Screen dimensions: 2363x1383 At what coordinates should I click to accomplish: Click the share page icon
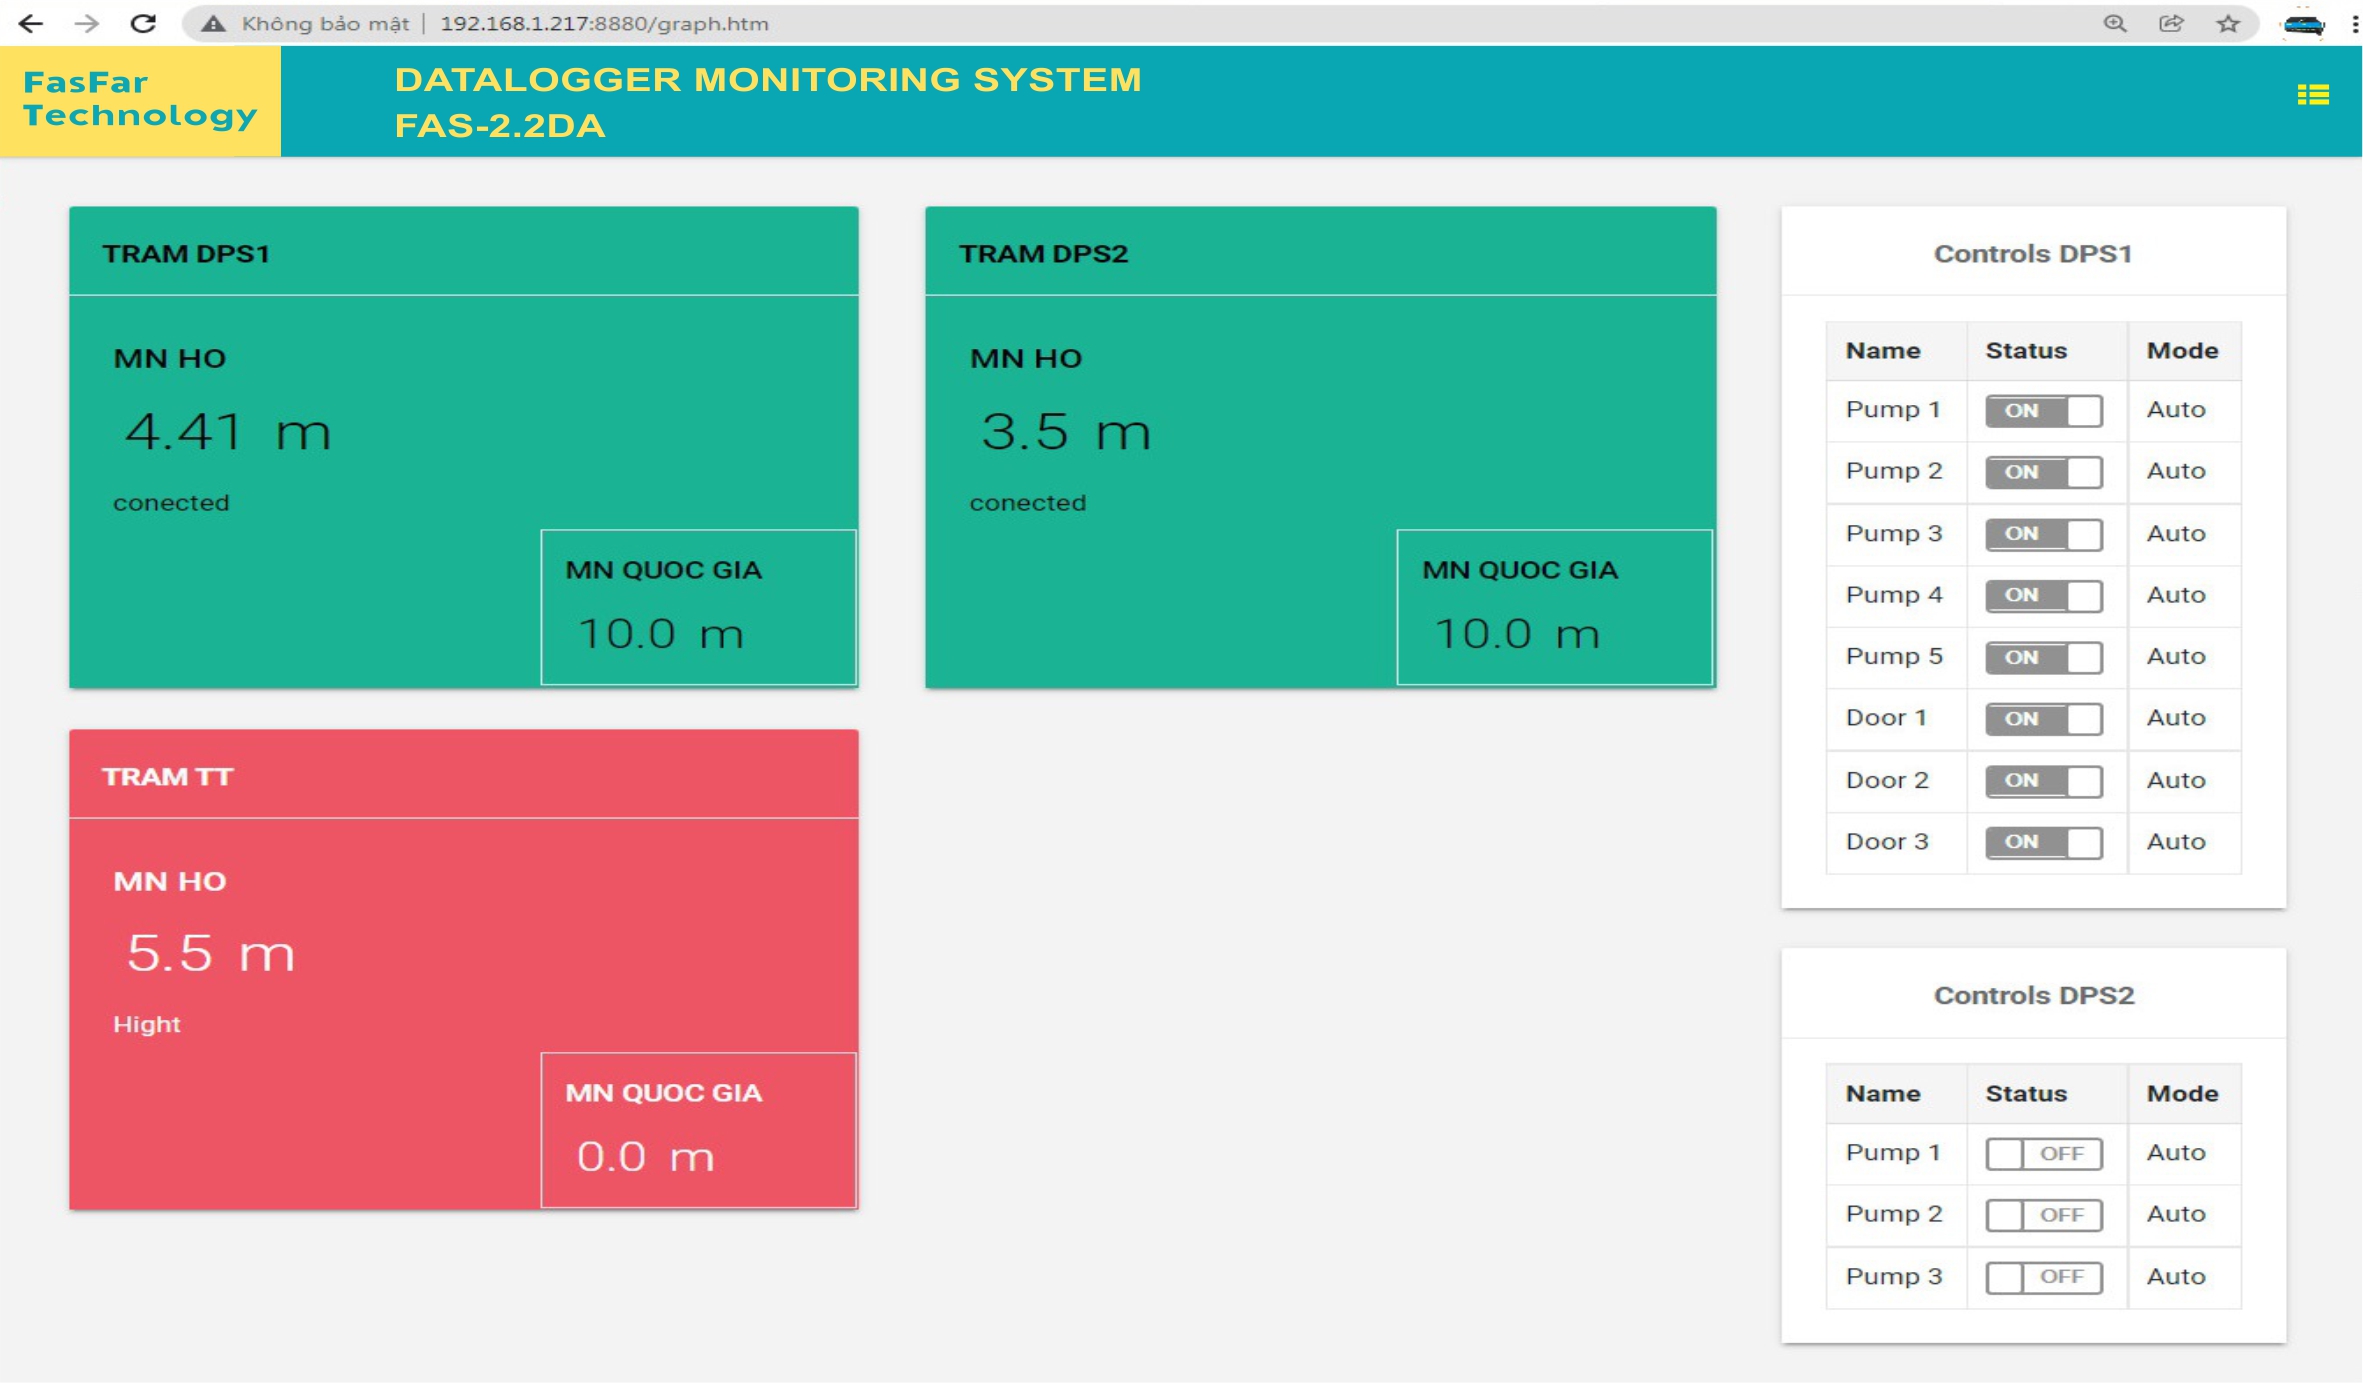2171,23
